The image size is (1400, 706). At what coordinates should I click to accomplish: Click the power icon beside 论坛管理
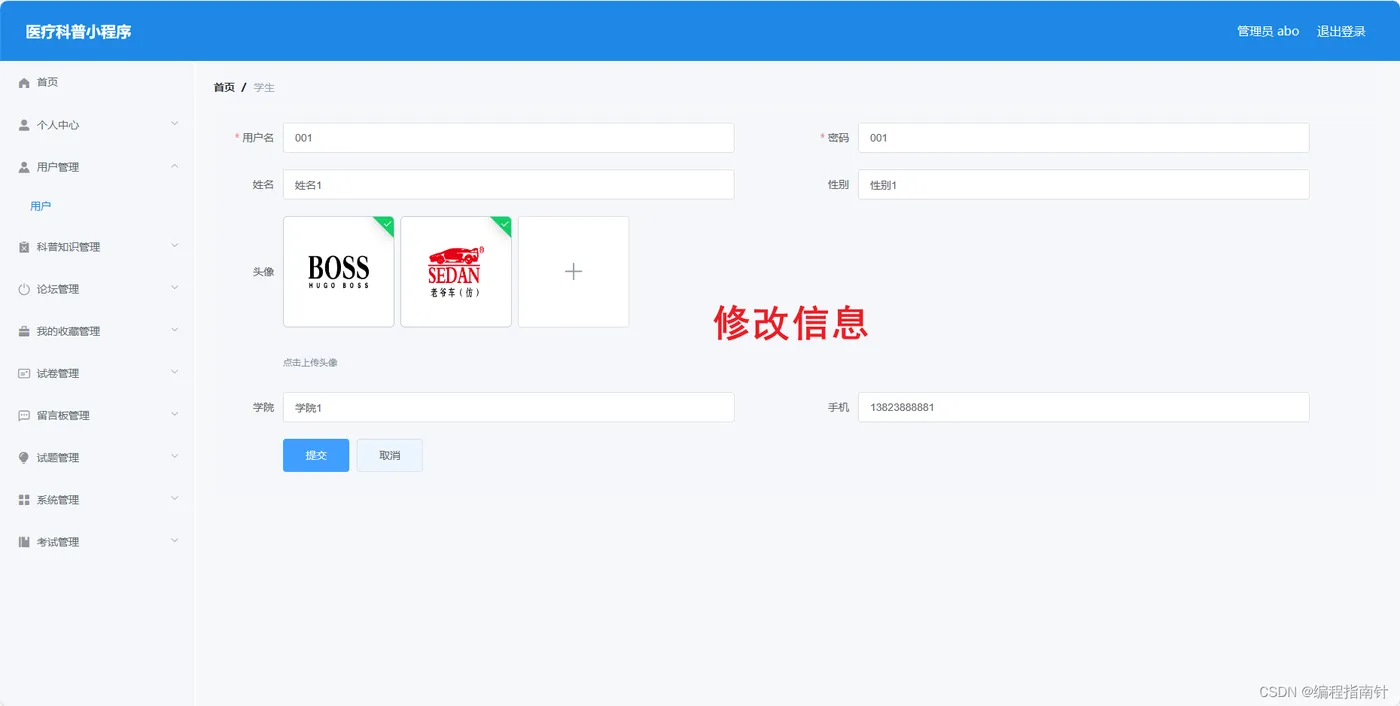tap(24, 289)
